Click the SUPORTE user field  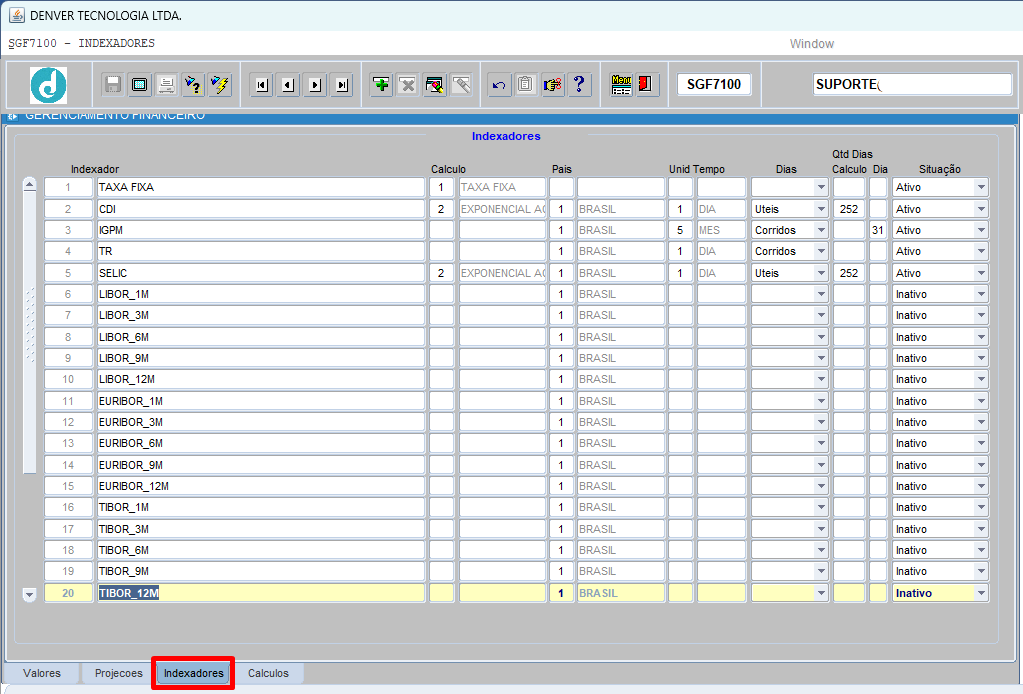point(912,84)
